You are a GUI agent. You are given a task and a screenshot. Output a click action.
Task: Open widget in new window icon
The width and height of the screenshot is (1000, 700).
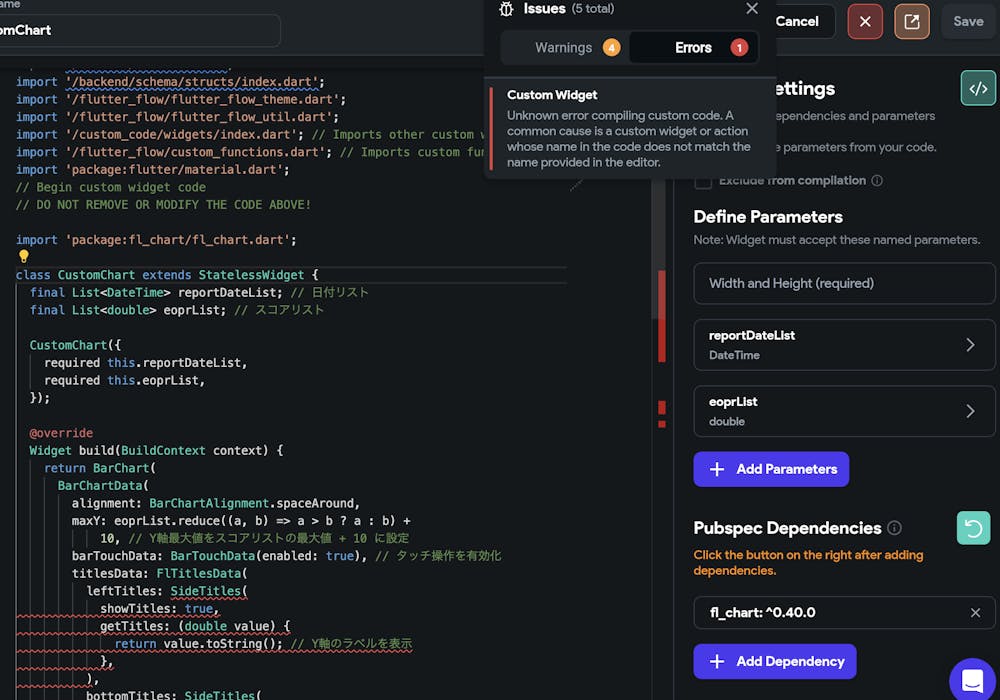pos(912,21)
